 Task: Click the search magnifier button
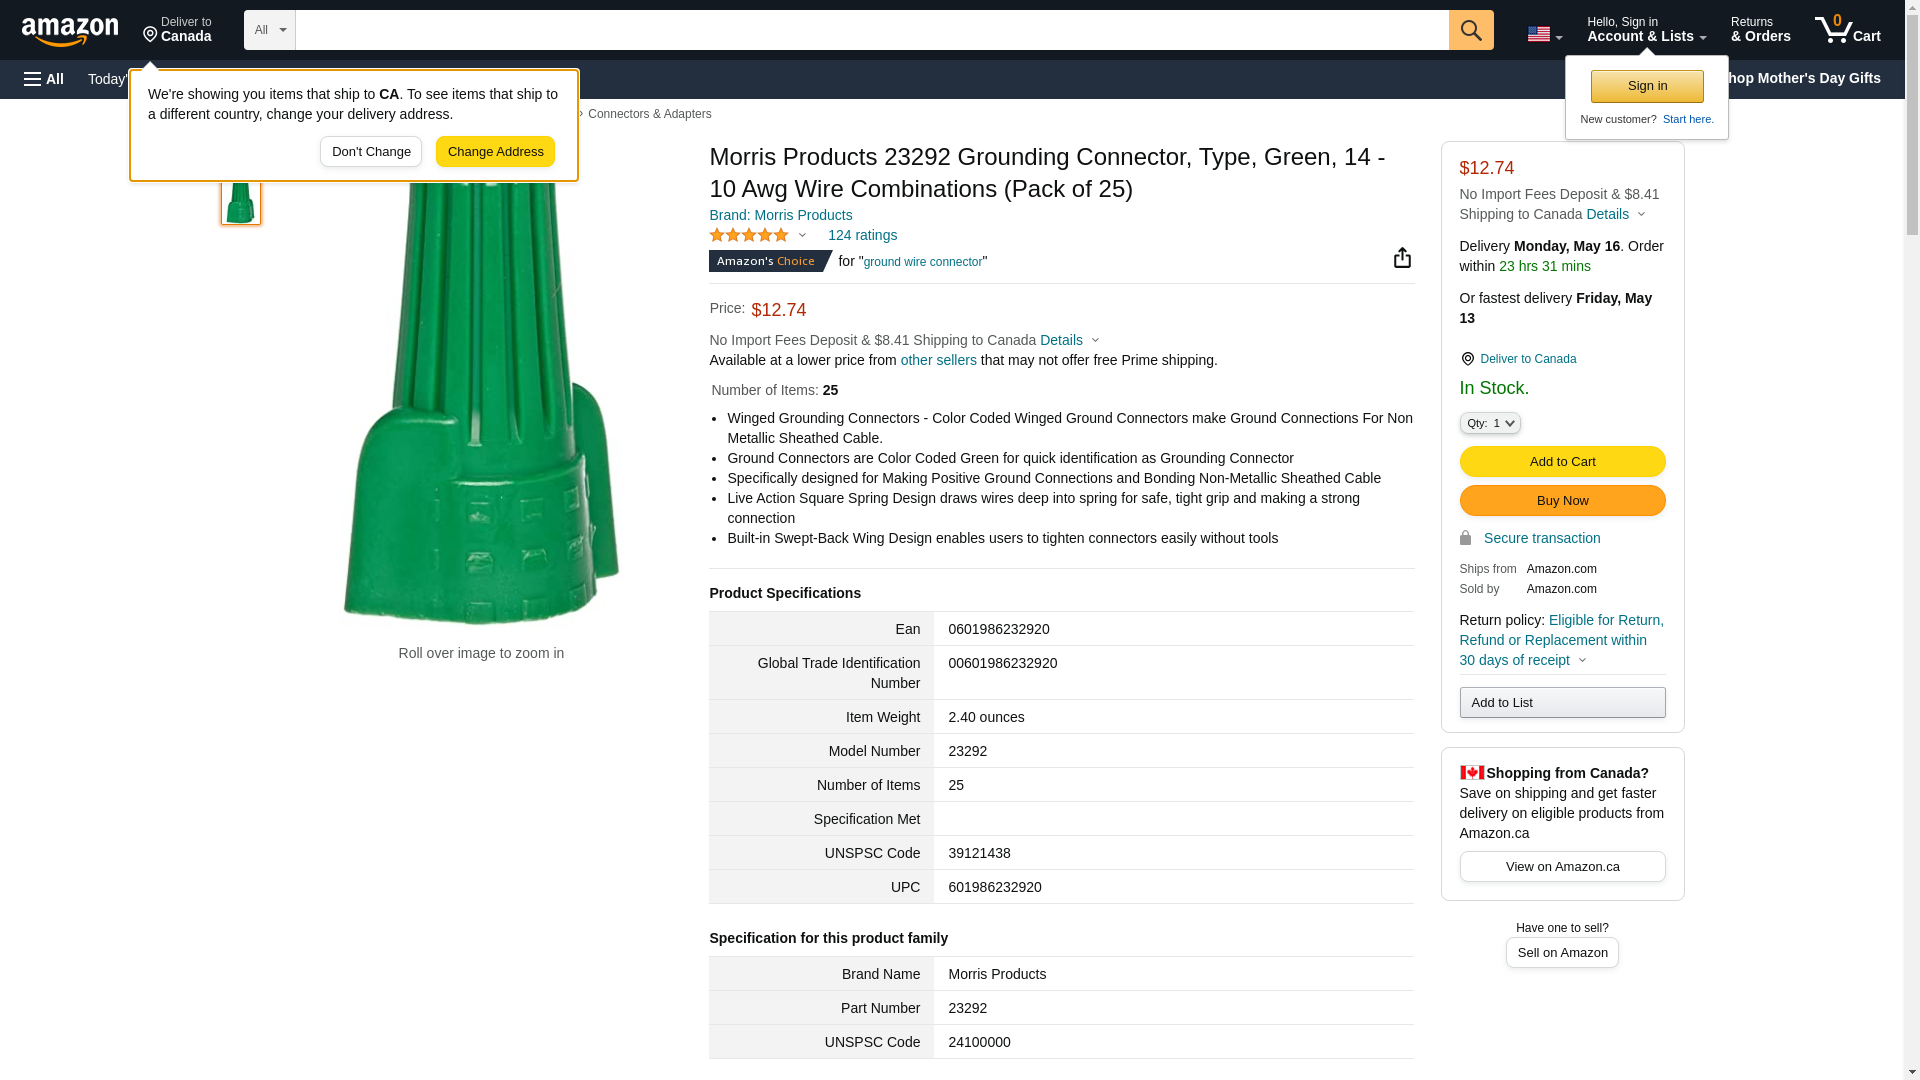click(1470, 30)
